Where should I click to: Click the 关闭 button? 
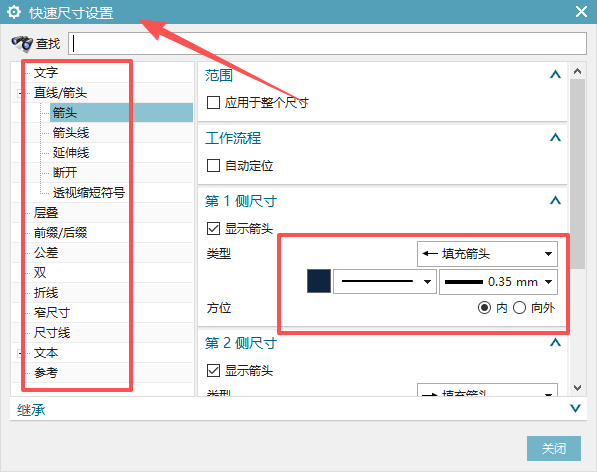[x=554, y=448]
